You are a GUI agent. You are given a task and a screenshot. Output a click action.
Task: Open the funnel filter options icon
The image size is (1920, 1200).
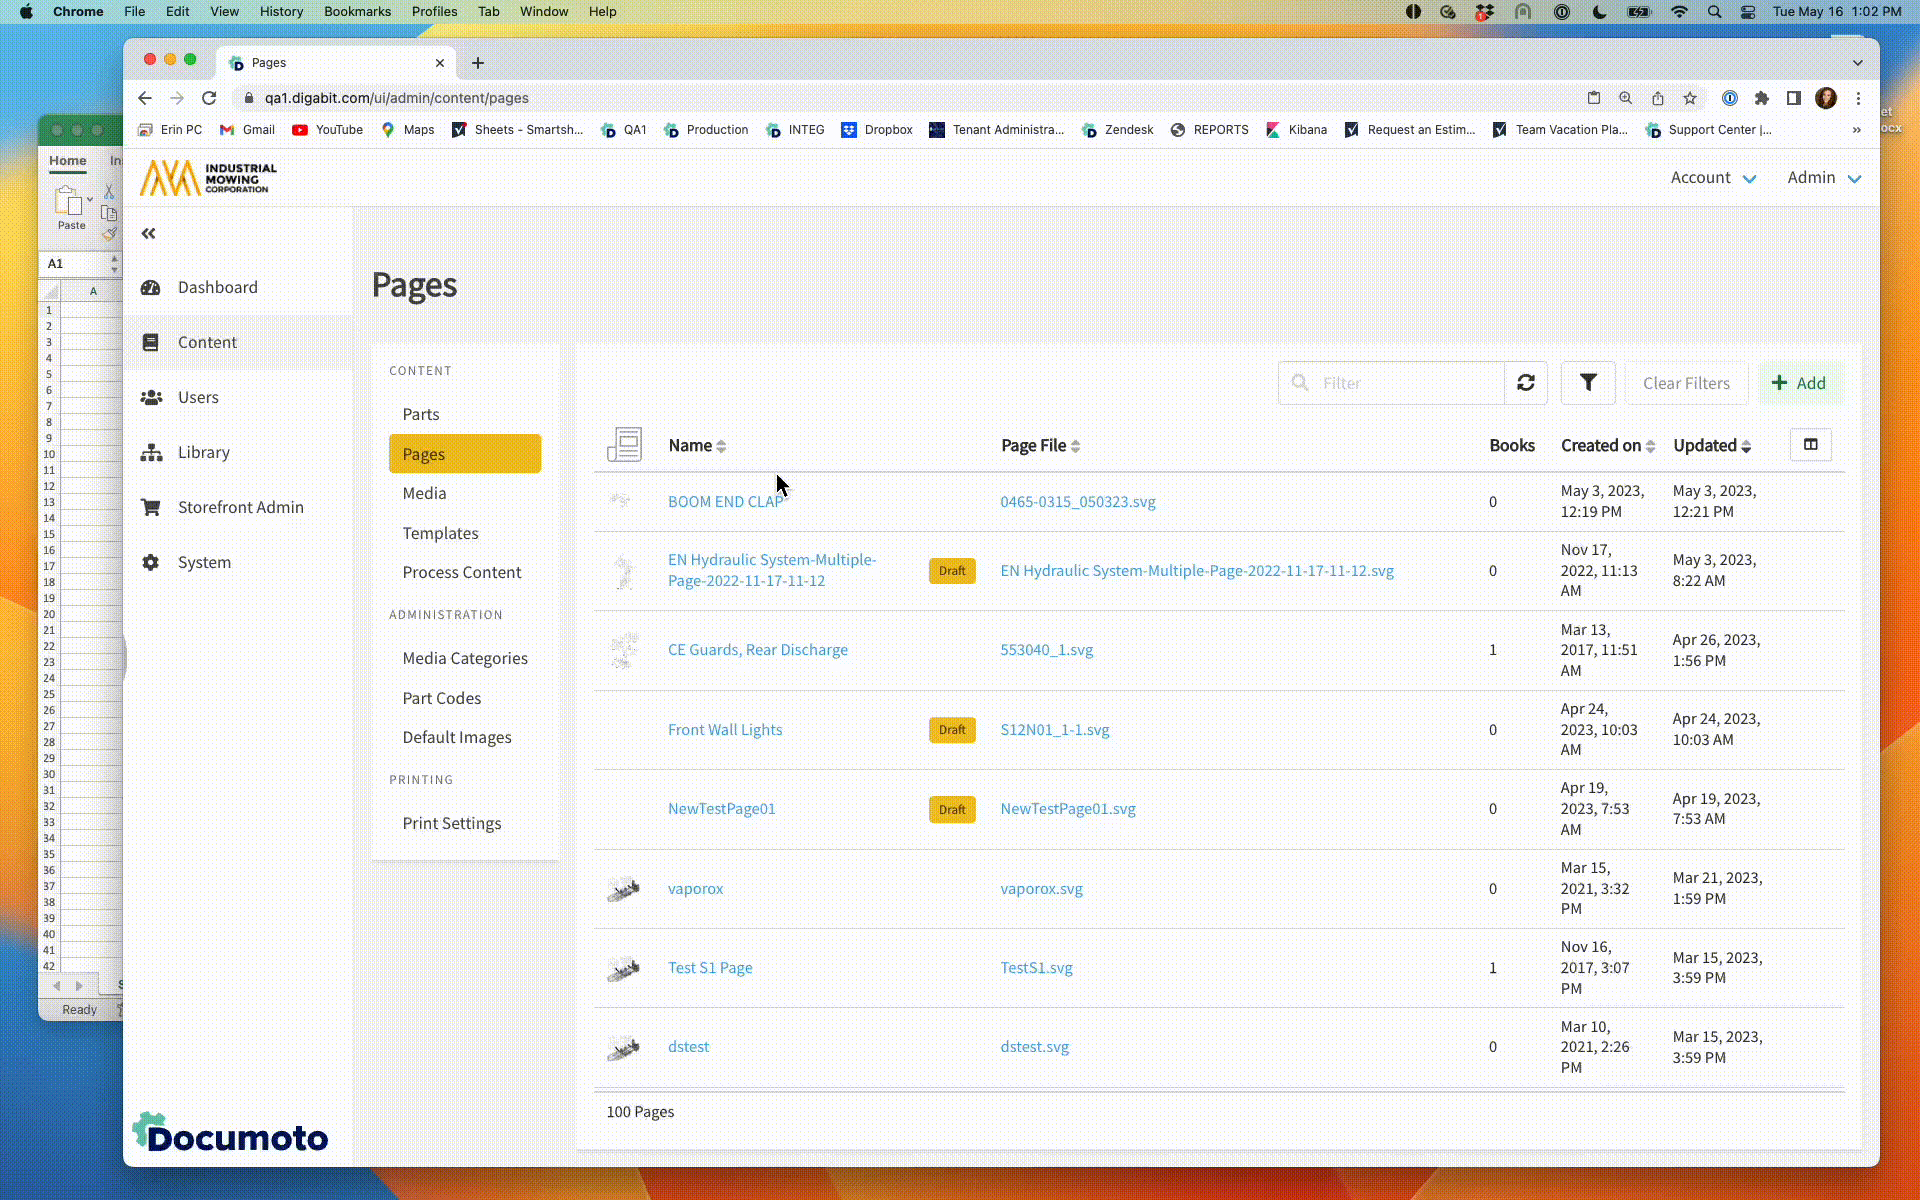click(1587, 383)
